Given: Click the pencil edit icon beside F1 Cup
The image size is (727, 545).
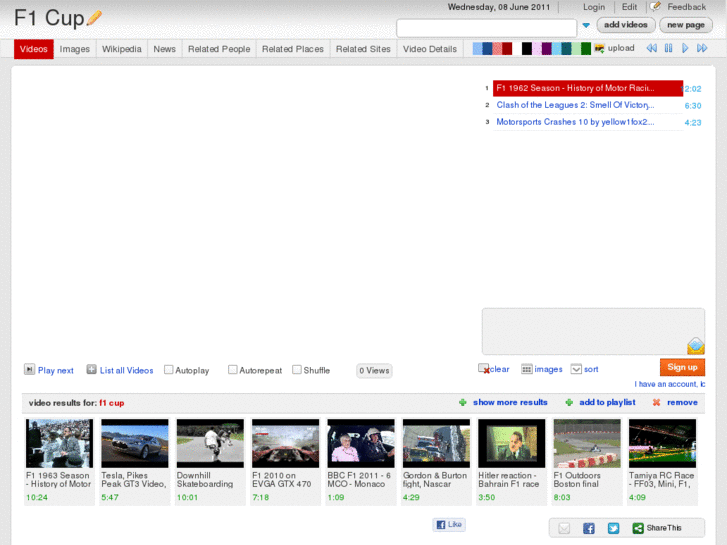Looking at the screenshot, I should coord(94,18).
